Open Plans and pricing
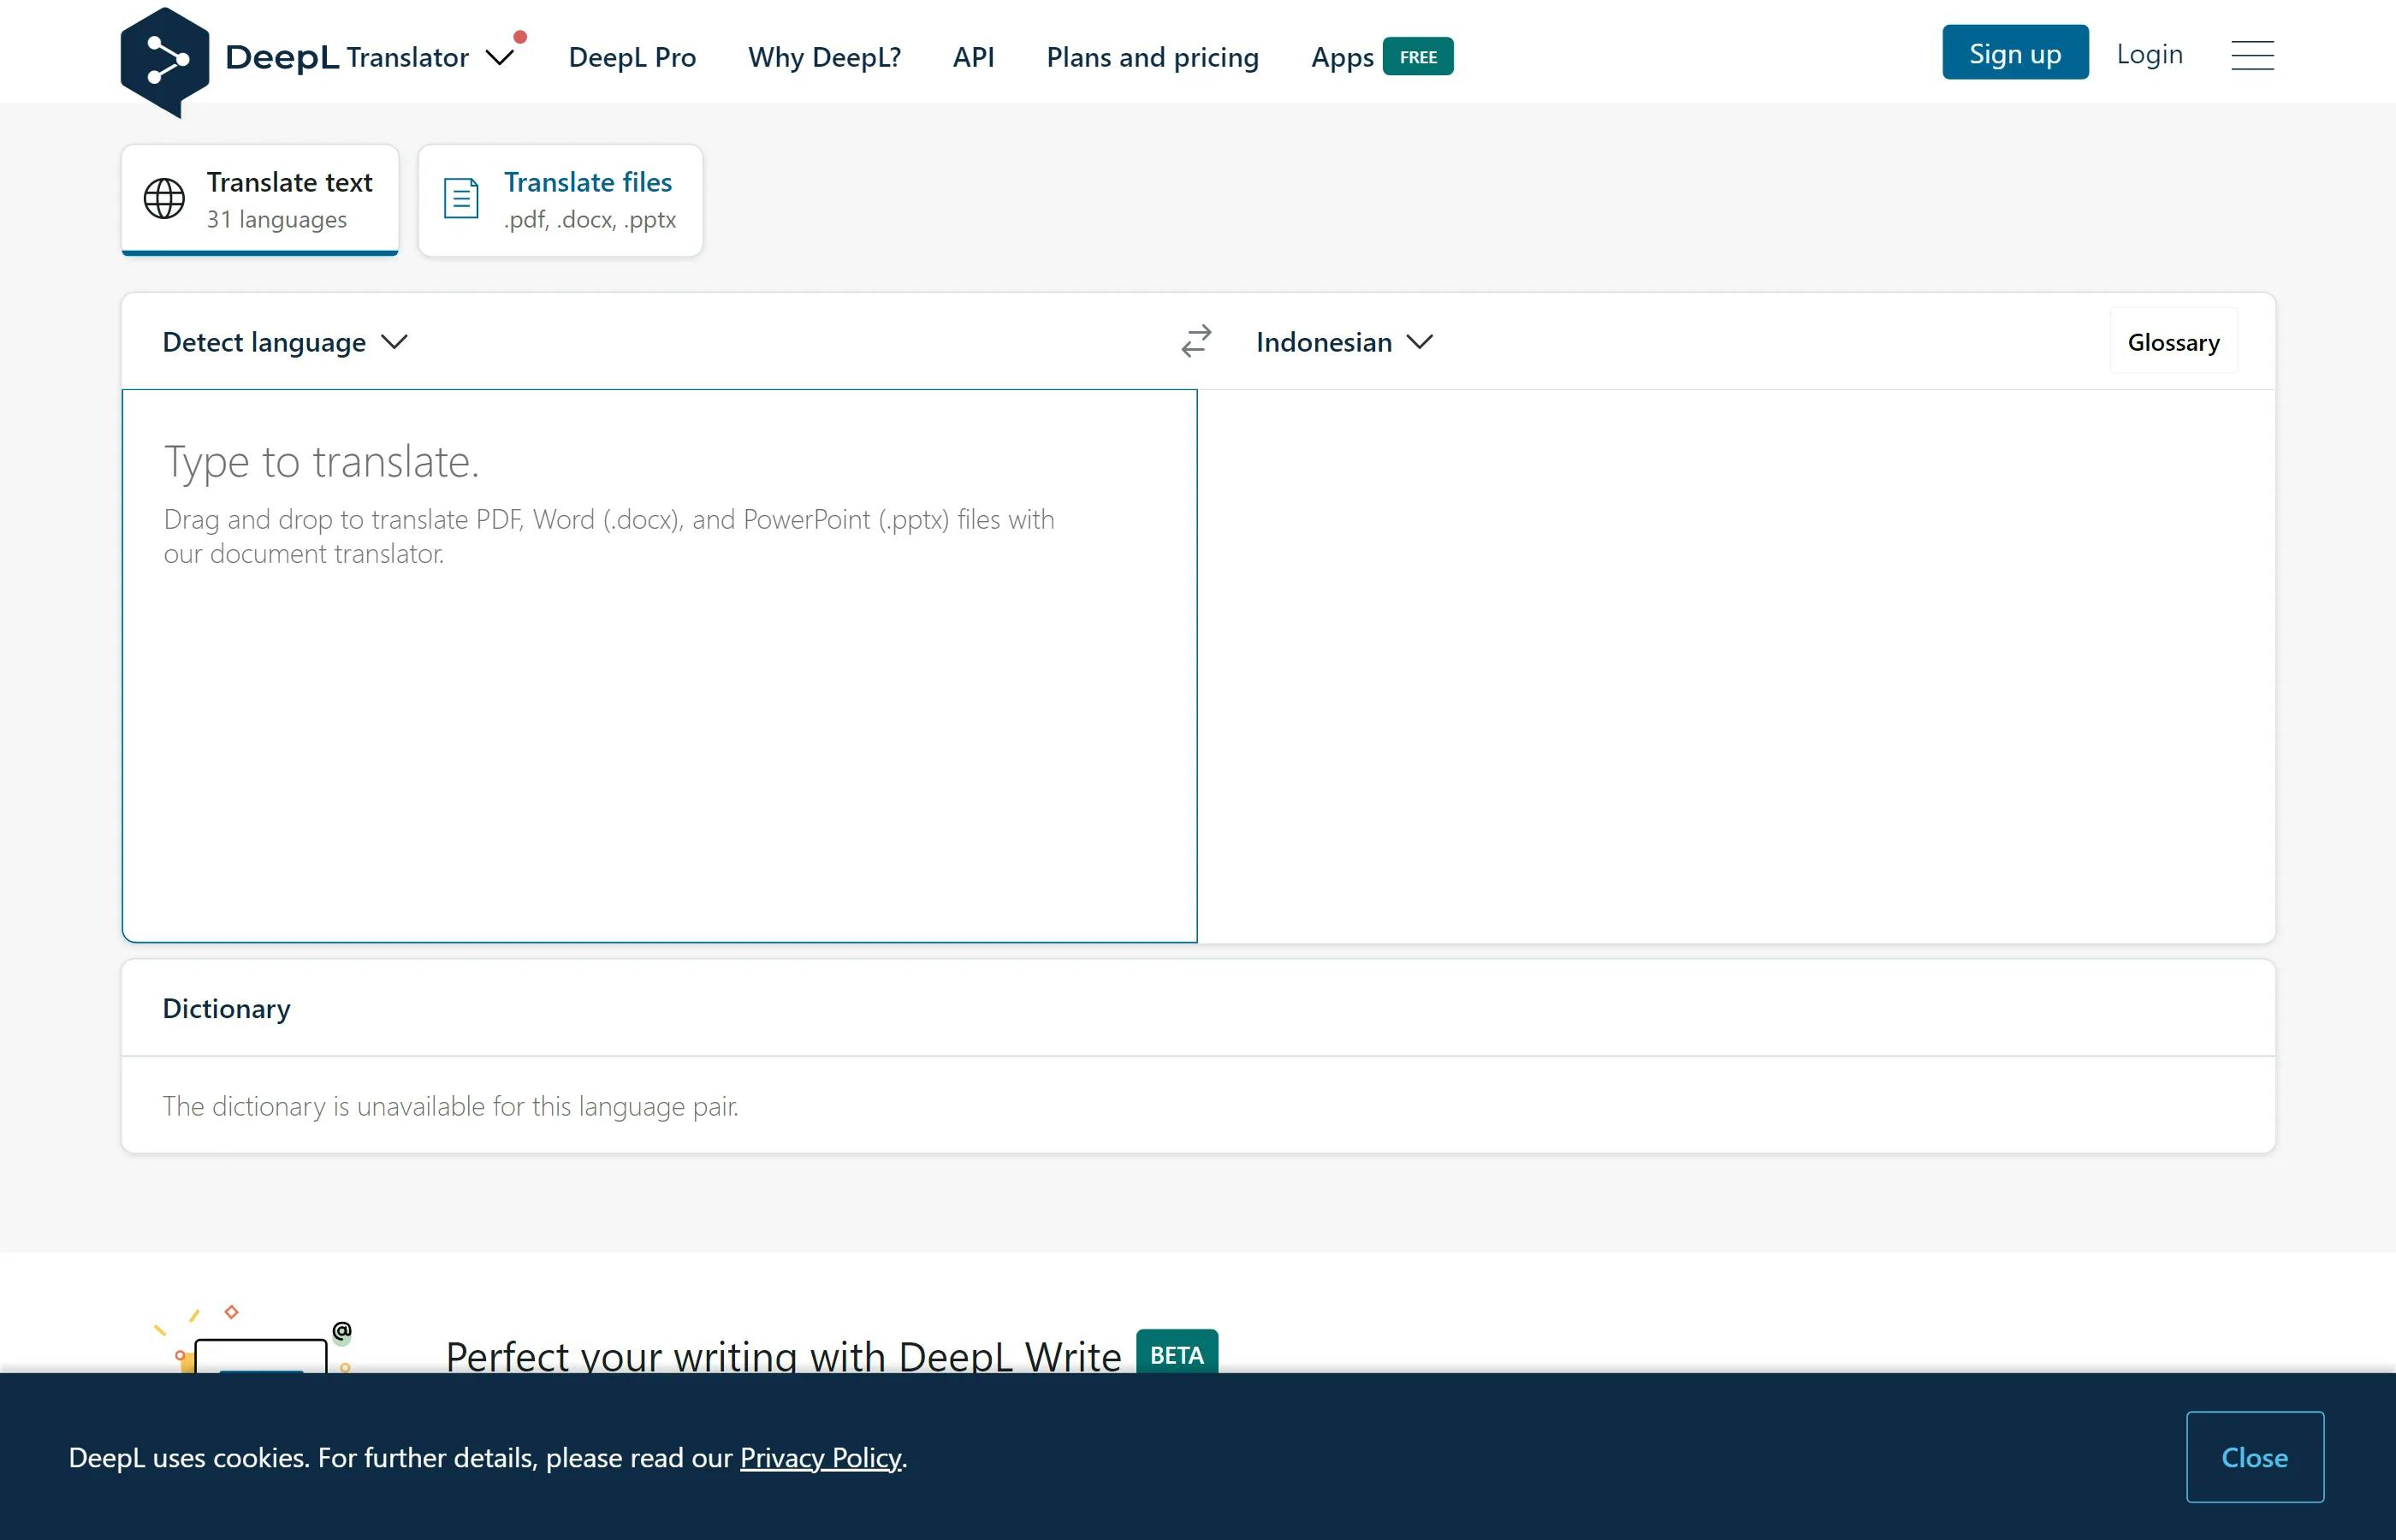The width and height of the screenshot is (2396, 1540). pos(1152,57)
